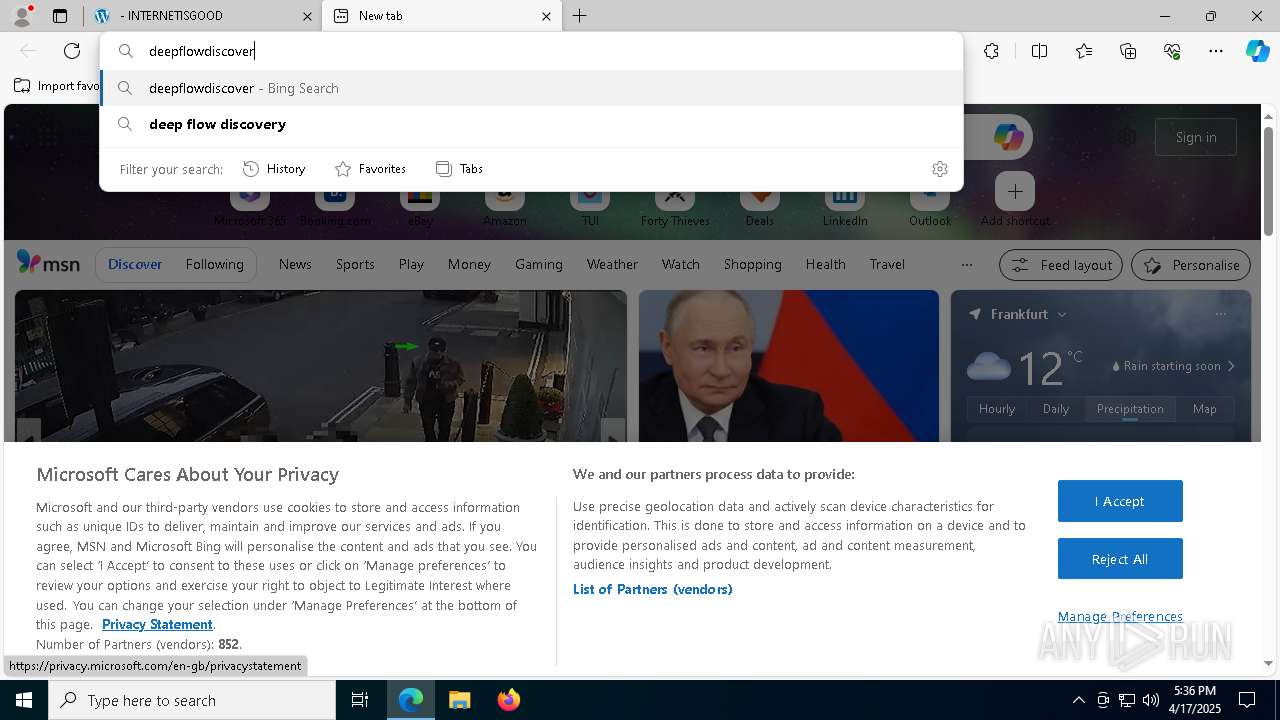Click Sign in button
This screenshot has height=720, width=1280.
point(1196,137)
